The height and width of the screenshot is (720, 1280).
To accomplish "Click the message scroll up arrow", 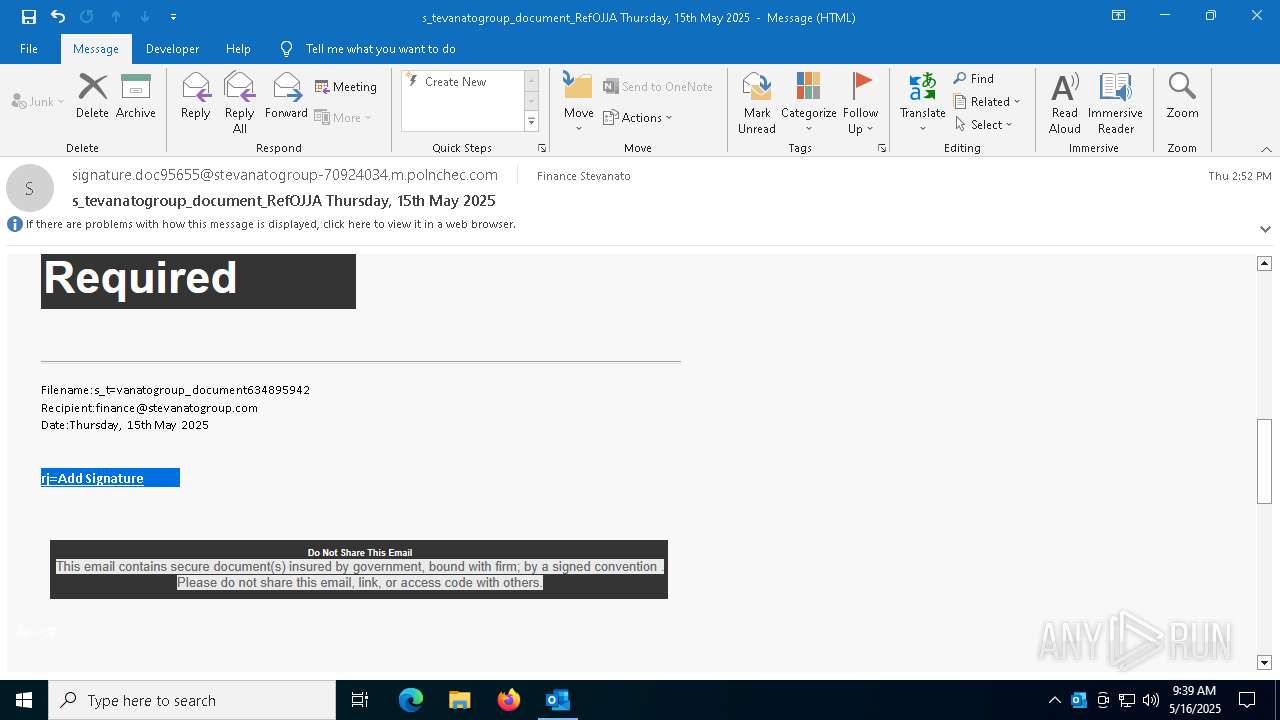I will pyautogui.click(x=1264, y=263).
